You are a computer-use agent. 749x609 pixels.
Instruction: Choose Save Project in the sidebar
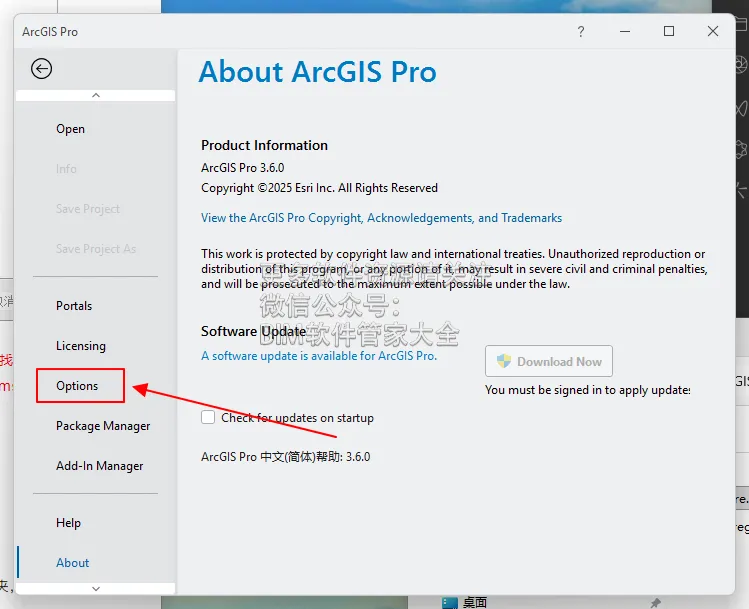(x=88, y=209)
